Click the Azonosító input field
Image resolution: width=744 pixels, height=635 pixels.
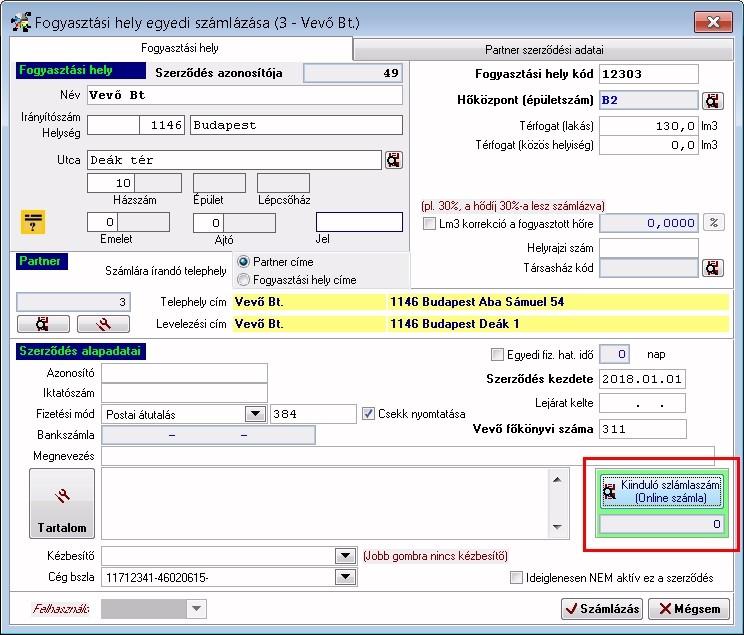click(184, 373)
